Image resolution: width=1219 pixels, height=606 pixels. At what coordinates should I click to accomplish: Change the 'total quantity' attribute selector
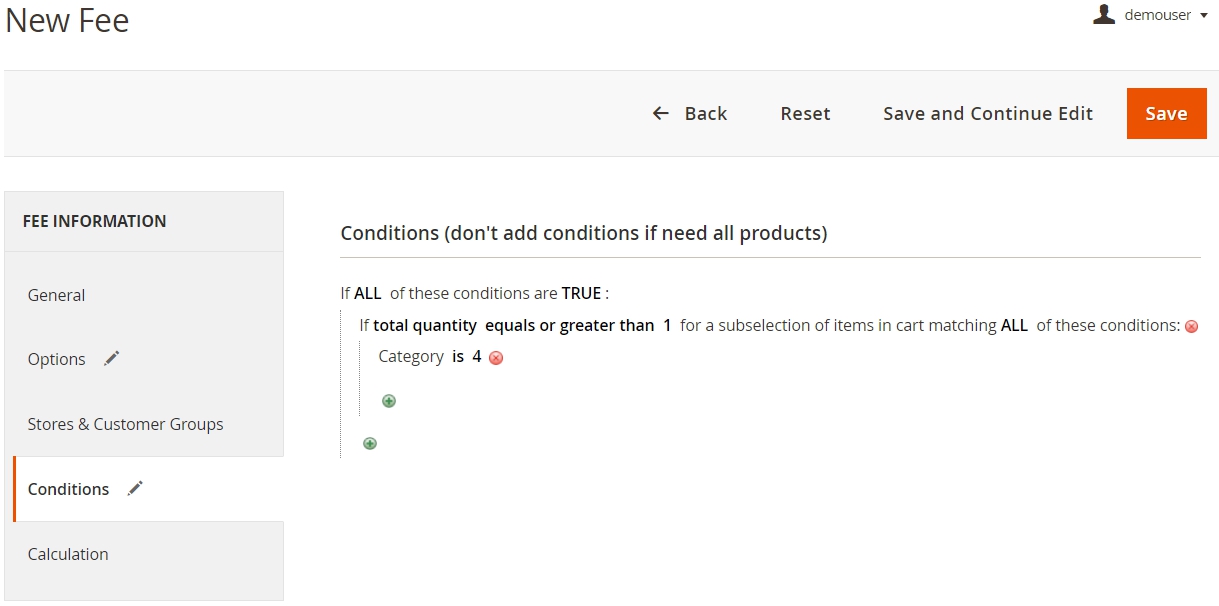[x=425, y=325]
